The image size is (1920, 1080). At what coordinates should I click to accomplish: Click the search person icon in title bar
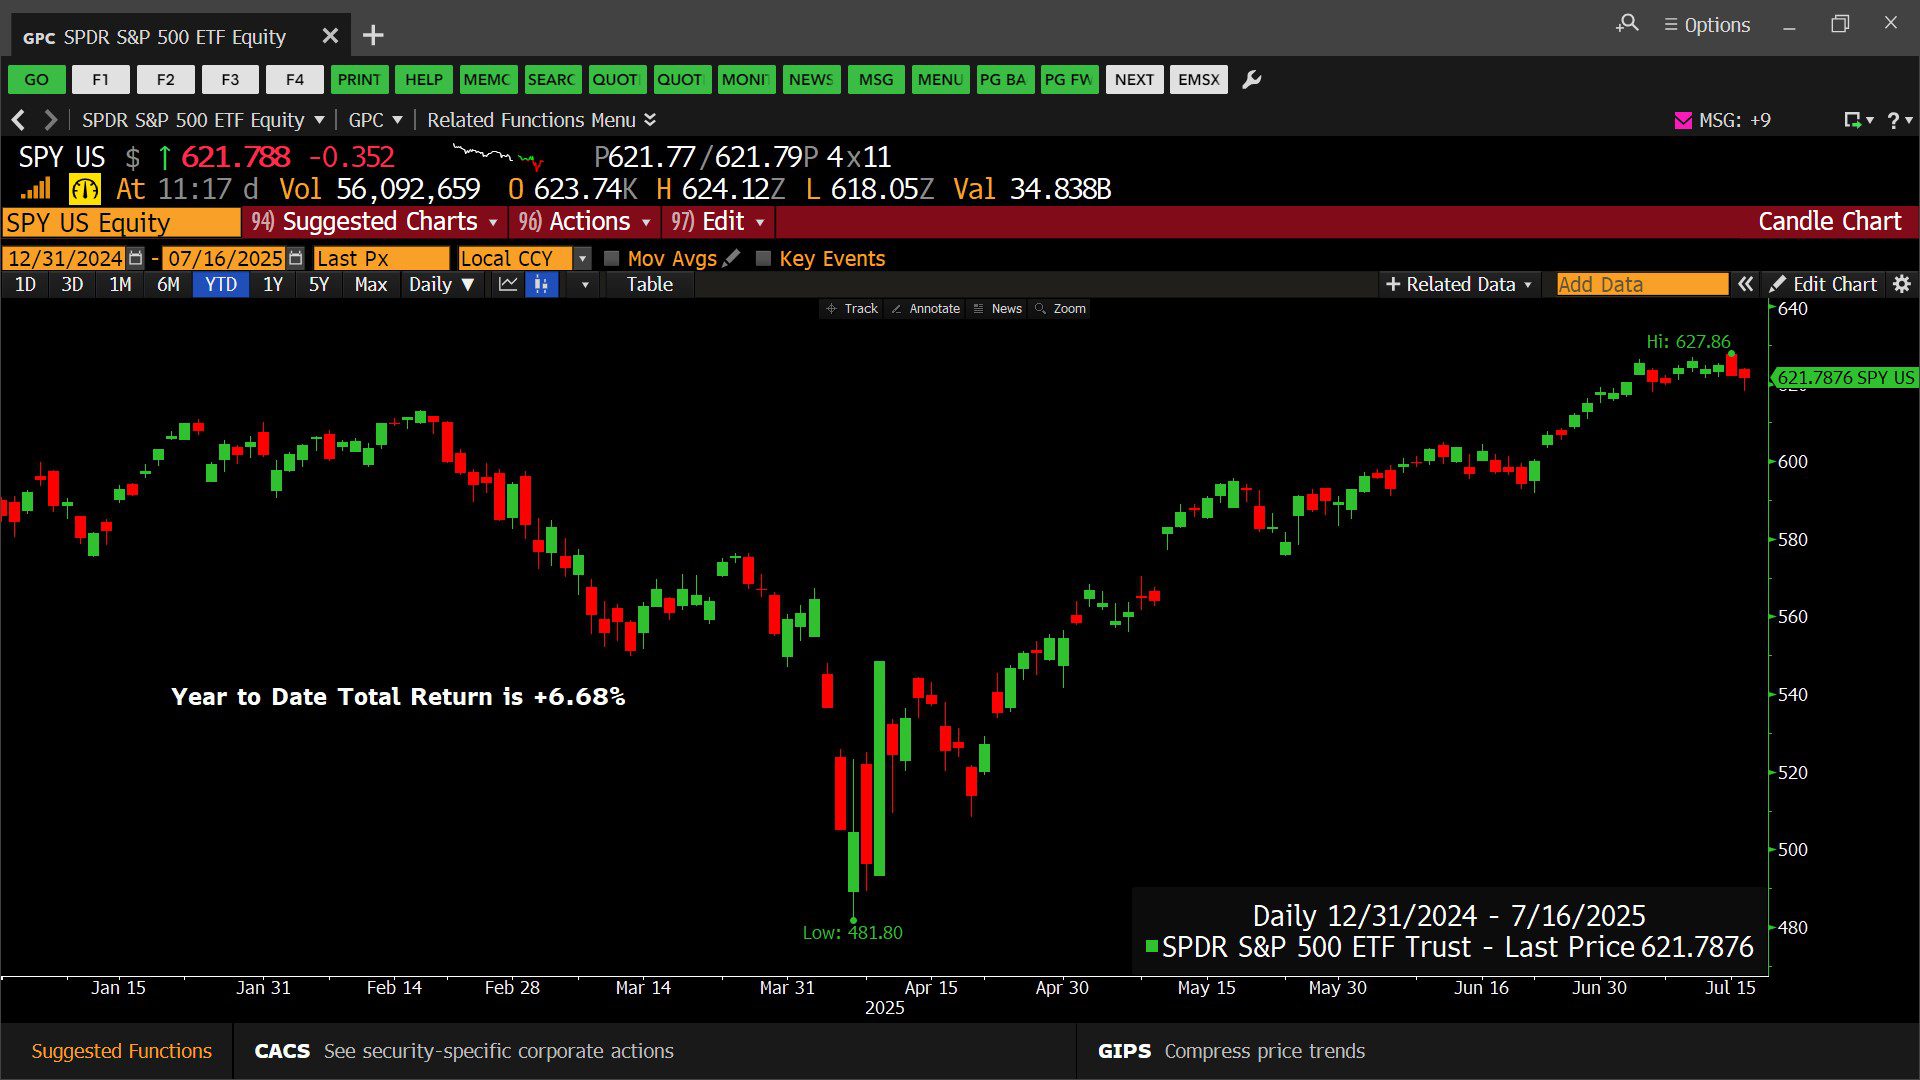1627,23
